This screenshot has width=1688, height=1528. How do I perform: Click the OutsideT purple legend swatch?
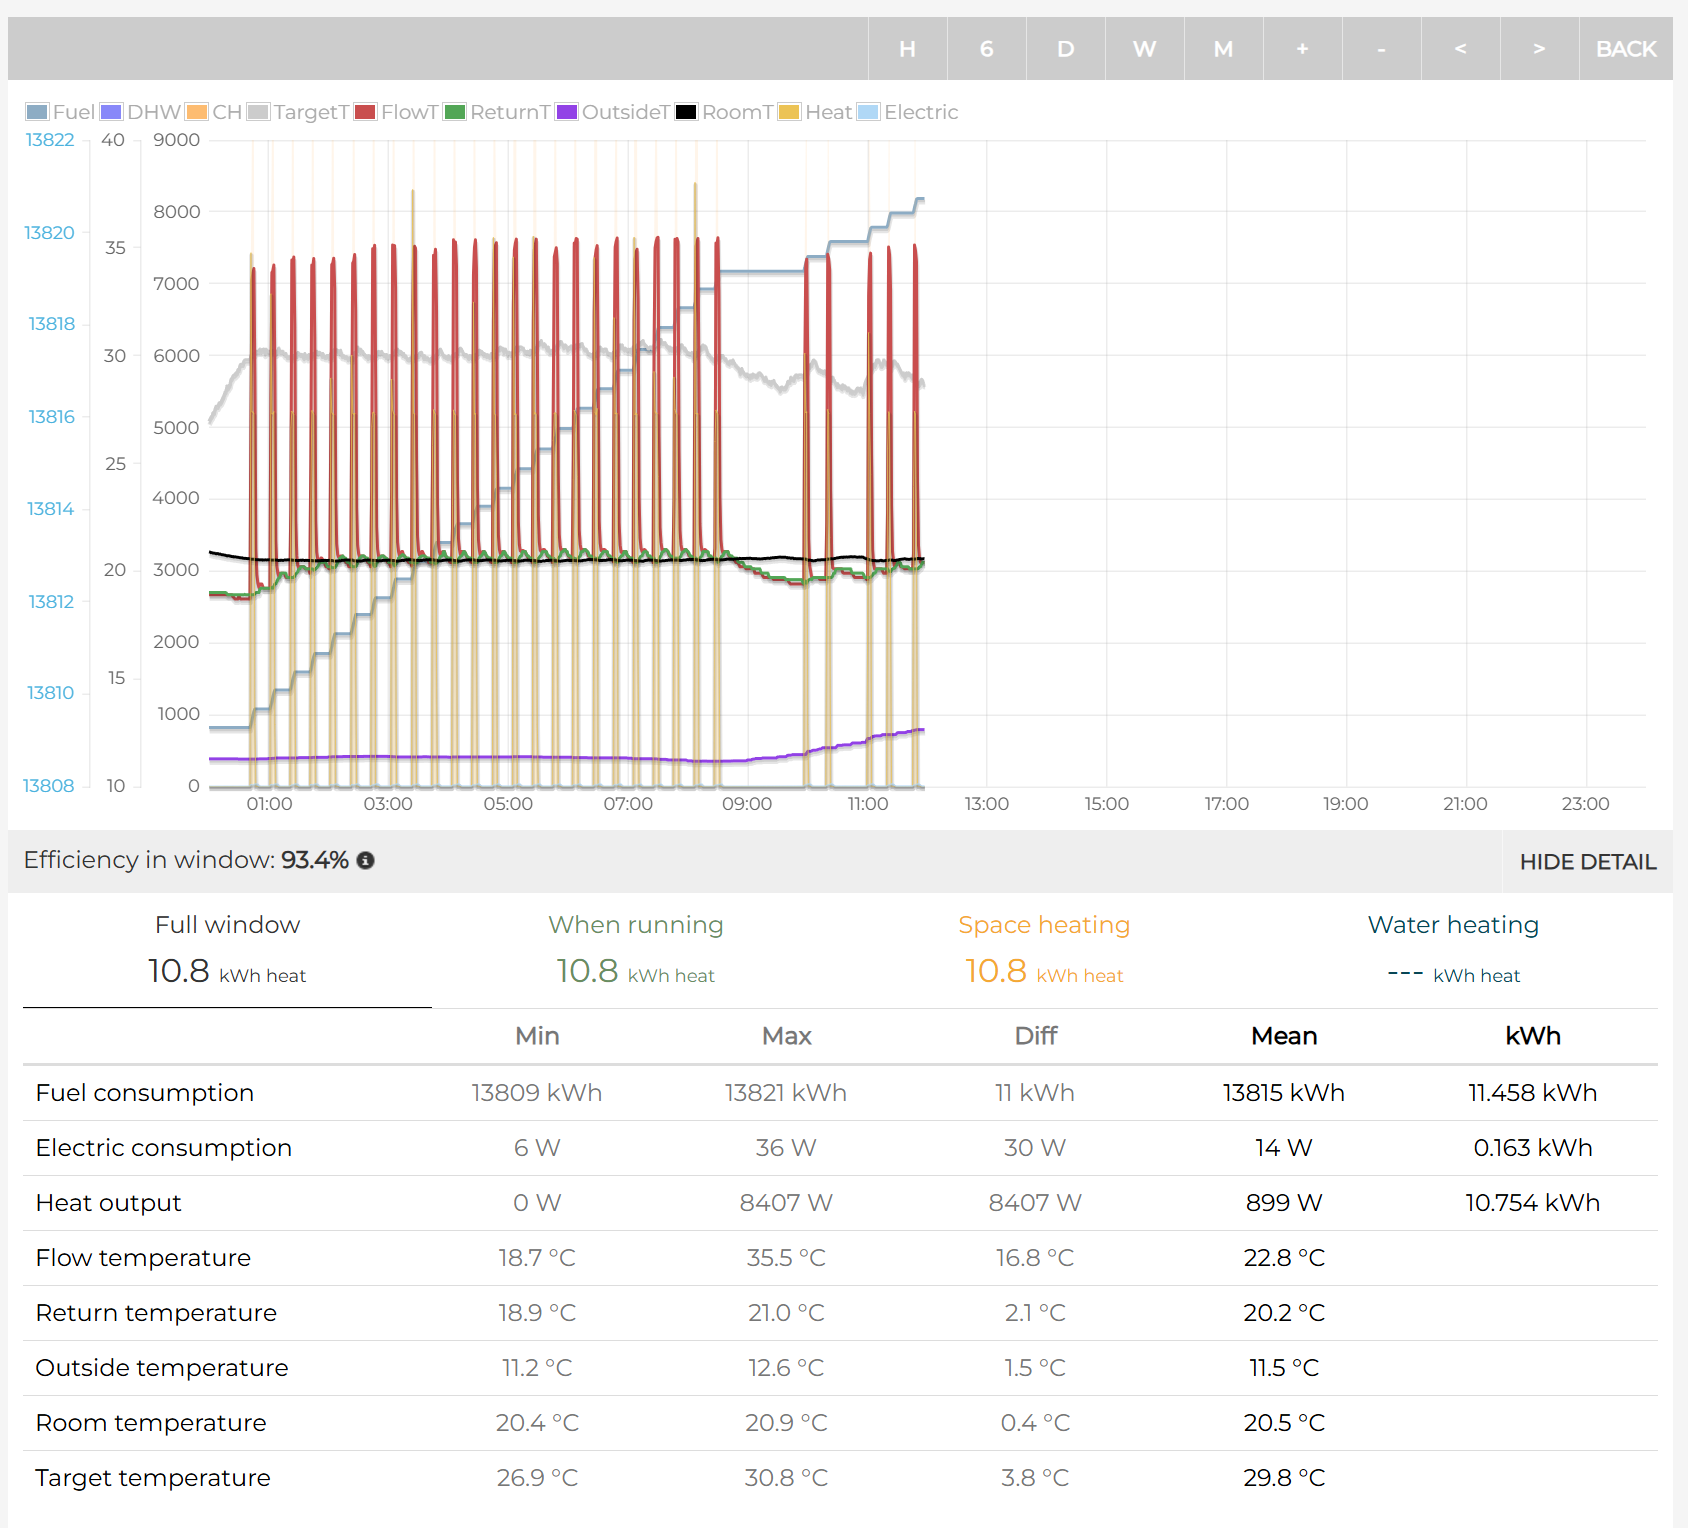pos(567,112)
